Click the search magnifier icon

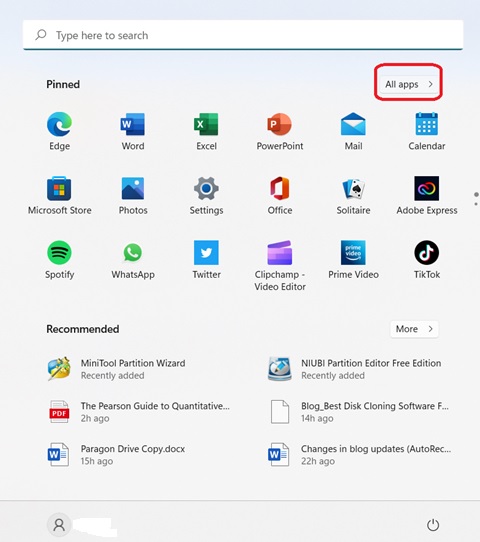coord(41,35)
